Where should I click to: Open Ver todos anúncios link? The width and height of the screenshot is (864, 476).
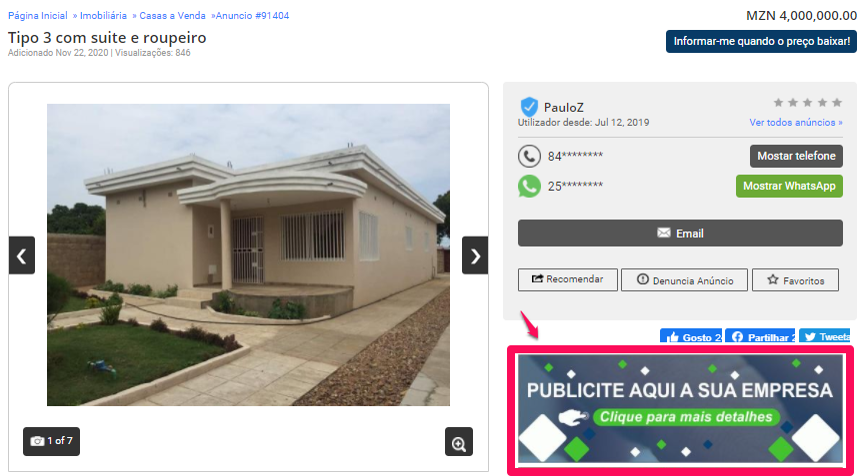click(796, 122)
